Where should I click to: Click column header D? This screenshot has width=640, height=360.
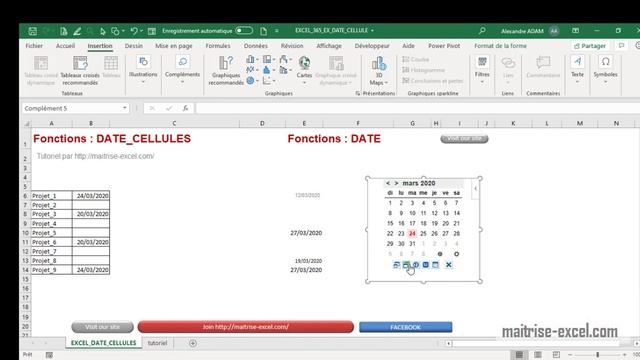(262, 123)
